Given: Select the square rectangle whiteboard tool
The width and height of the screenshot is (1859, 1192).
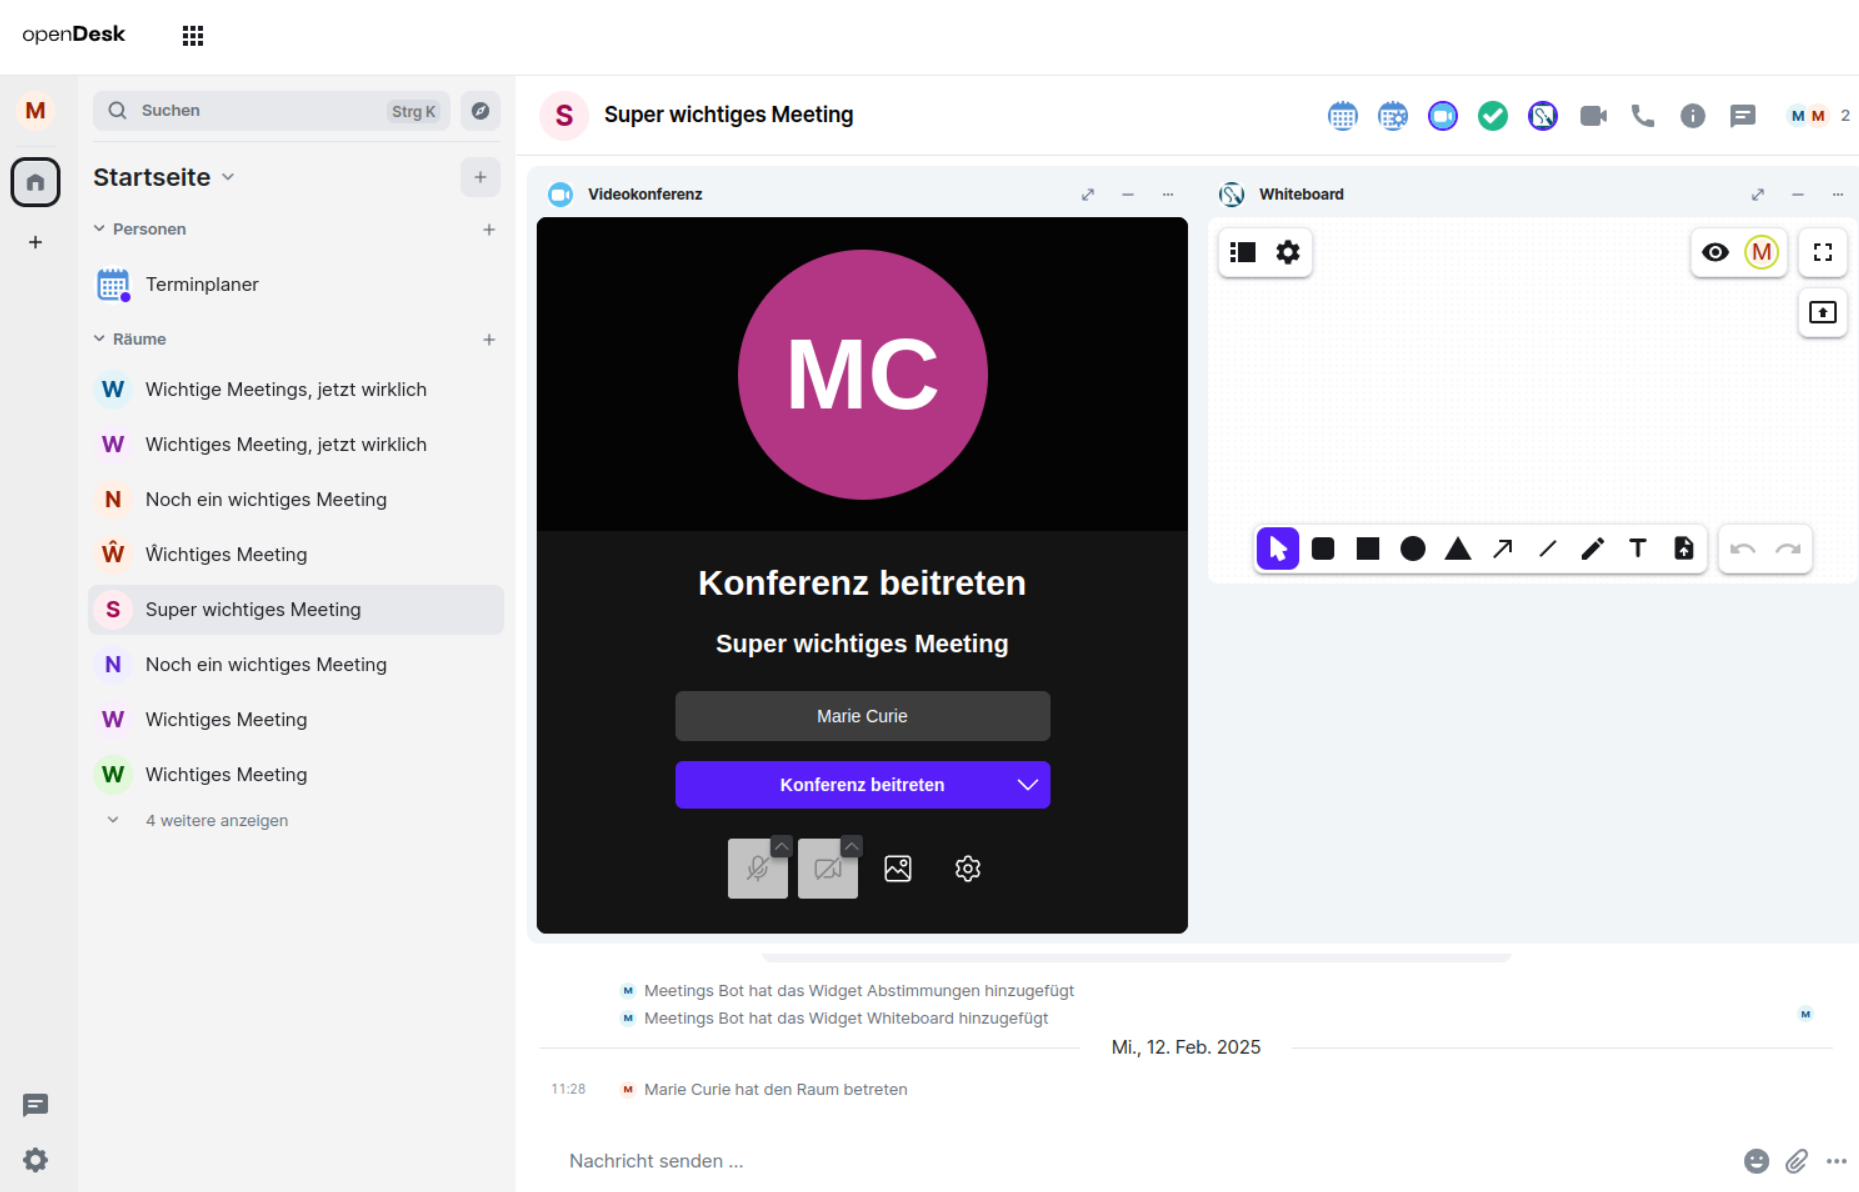Looking at the screenshot, I should pos(1368,549).
